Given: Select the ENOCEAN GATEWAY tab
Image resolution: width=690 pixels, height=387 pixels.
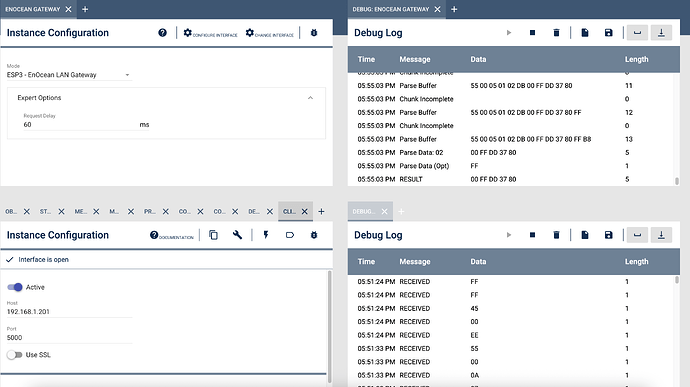Looking at the screenshot, I should tap(33, 9).
